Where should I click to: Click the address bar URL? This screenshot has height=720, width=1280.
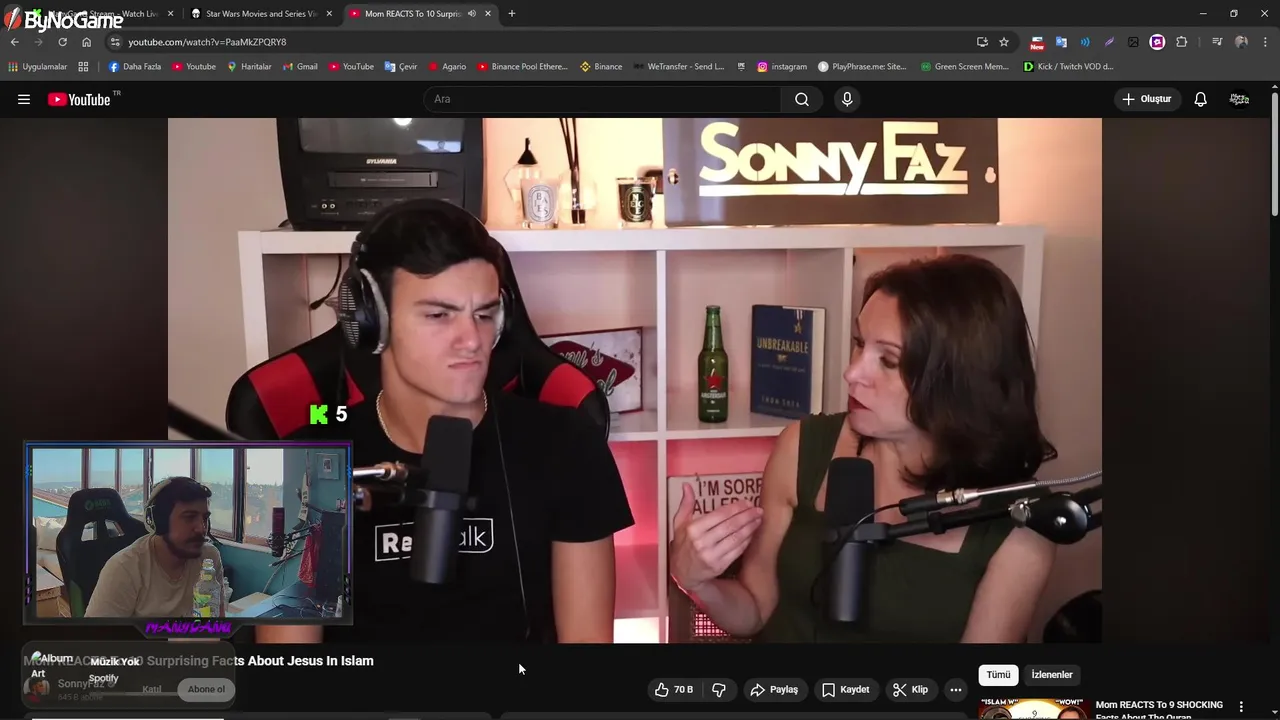(207, 42)
